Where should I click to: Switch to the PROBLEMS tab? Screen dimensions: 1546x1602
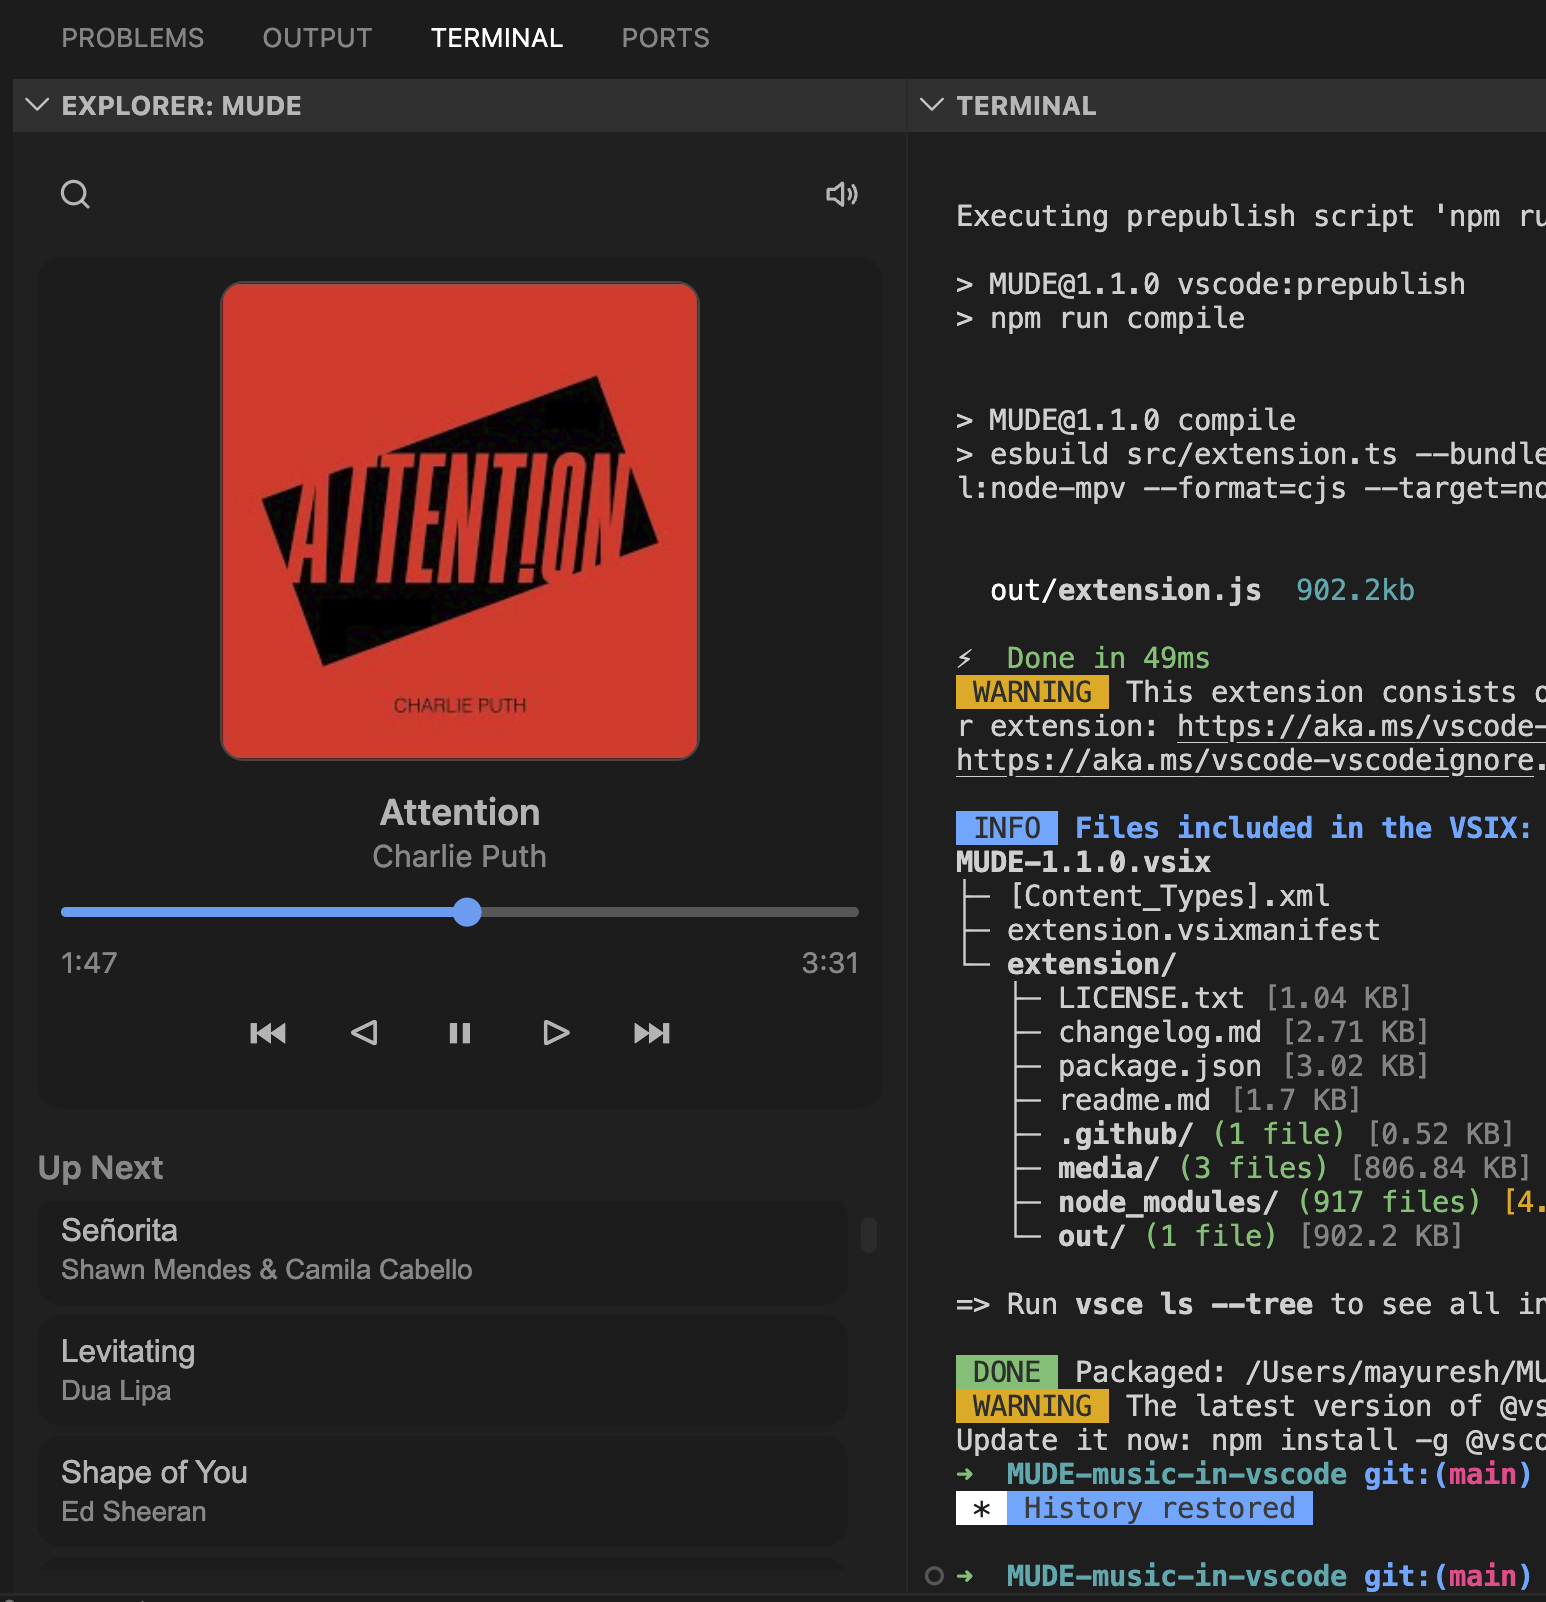[x=133, y=38]
